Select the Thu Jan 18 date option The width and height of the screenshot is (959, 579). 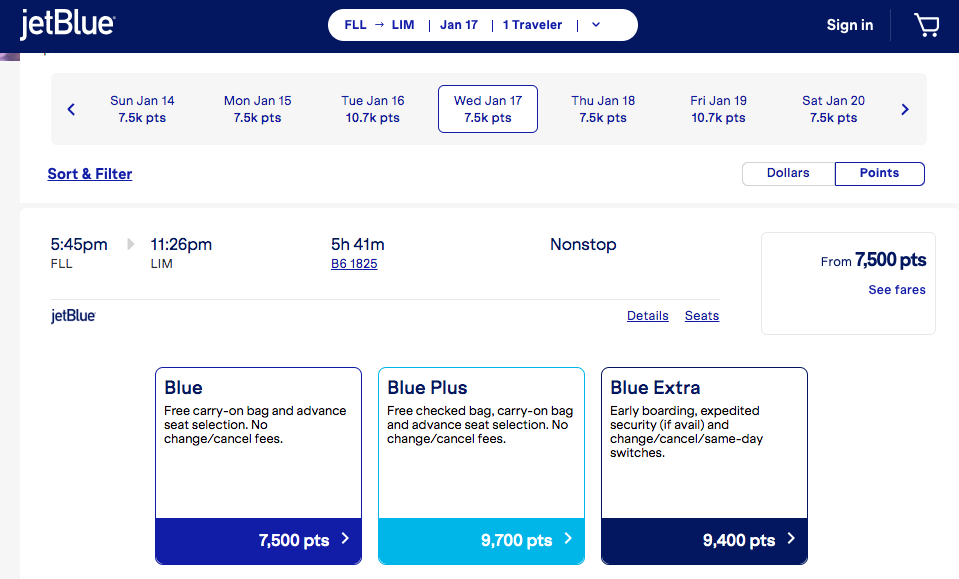(x=602, y=109)
